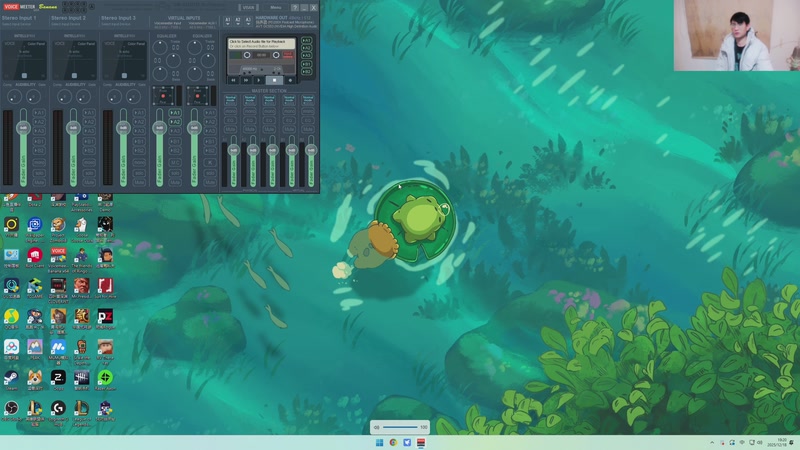
Task: Click Stereo Input 1 fader gain knob
Action: 23,128
